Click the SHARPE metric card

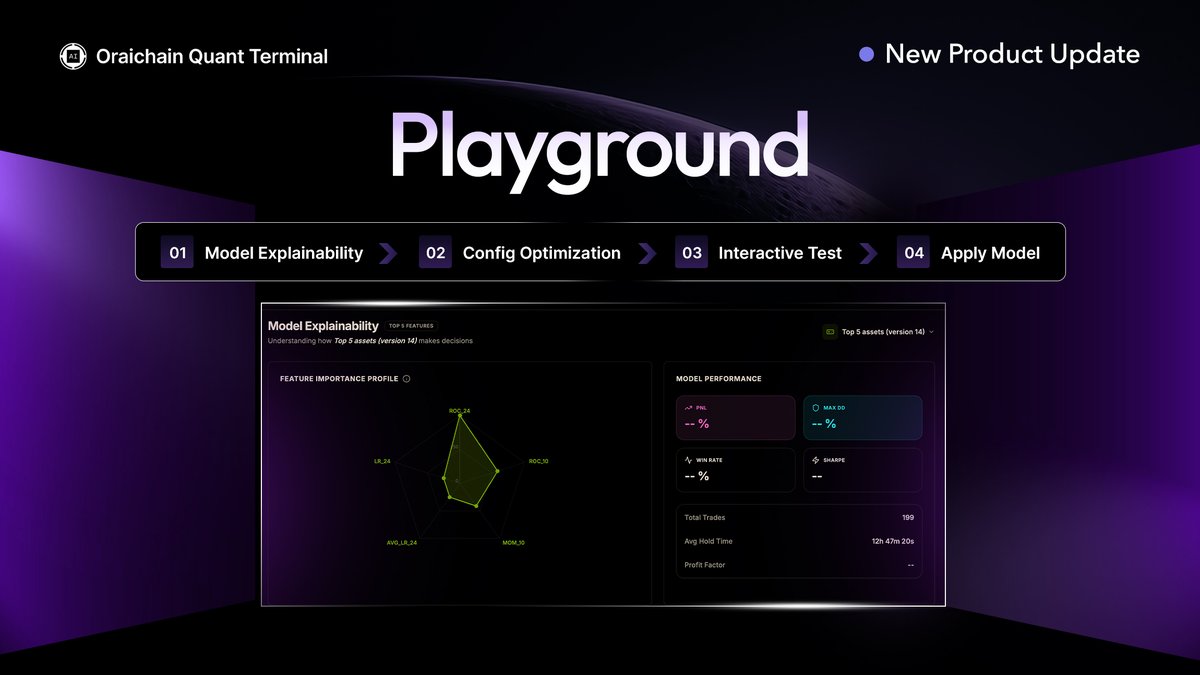[863, 470]
